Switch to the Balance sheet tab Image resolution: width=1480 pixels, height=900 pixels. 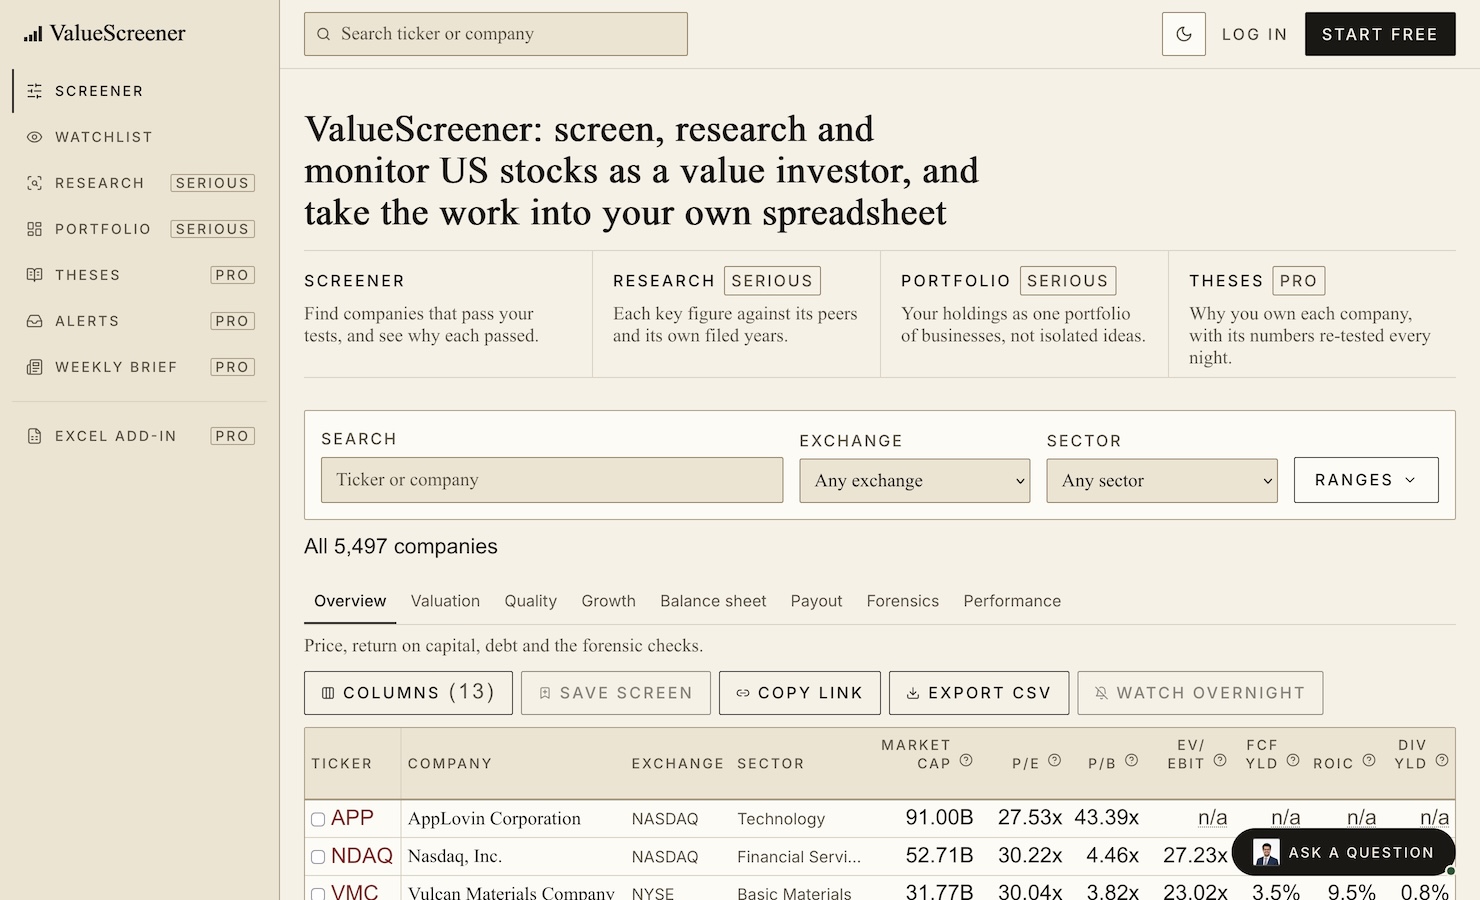point(713,601)
